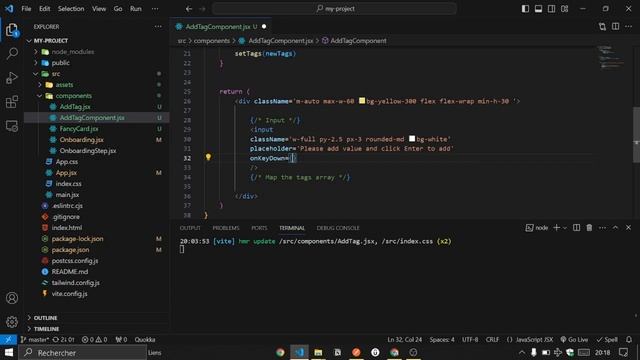Open the Selection menu
This screenshot has height=360, width=640.
point(71,9)
